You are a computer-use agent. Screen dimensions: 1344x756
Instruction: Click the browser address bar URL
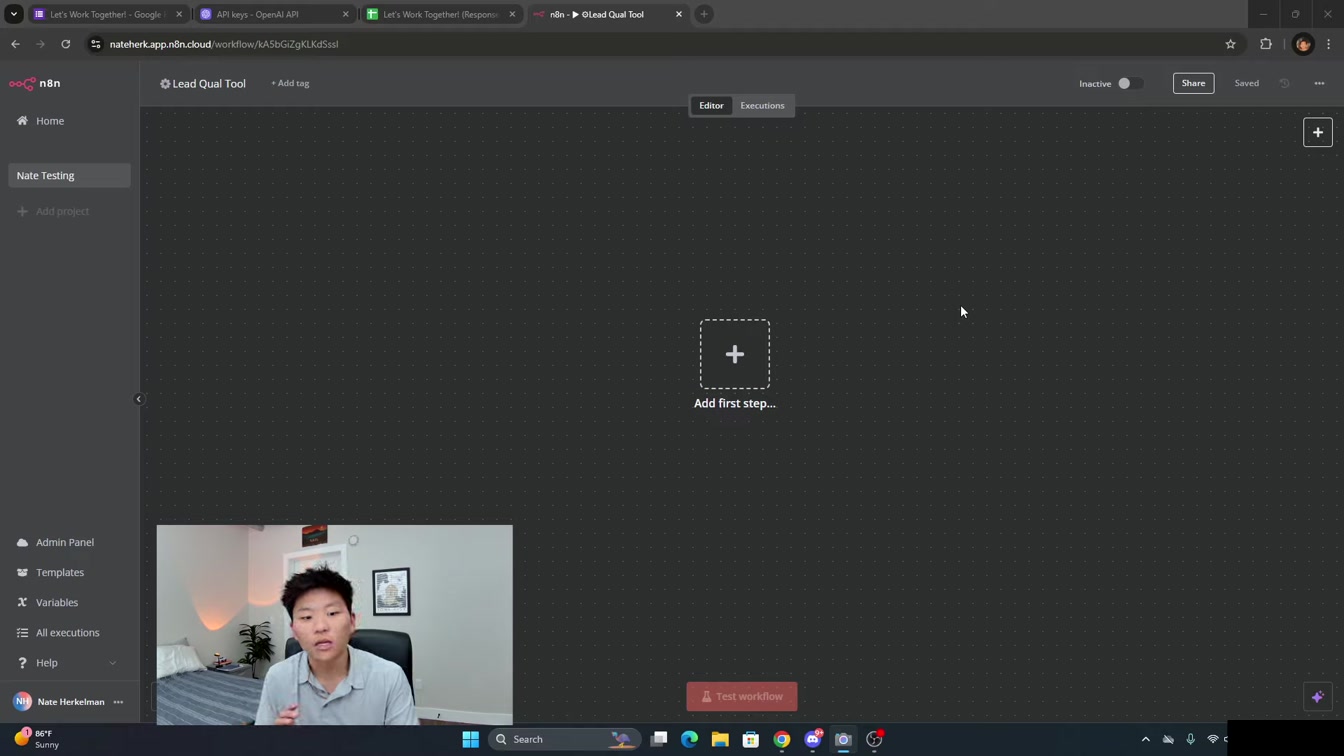click(x=224, y=44)
